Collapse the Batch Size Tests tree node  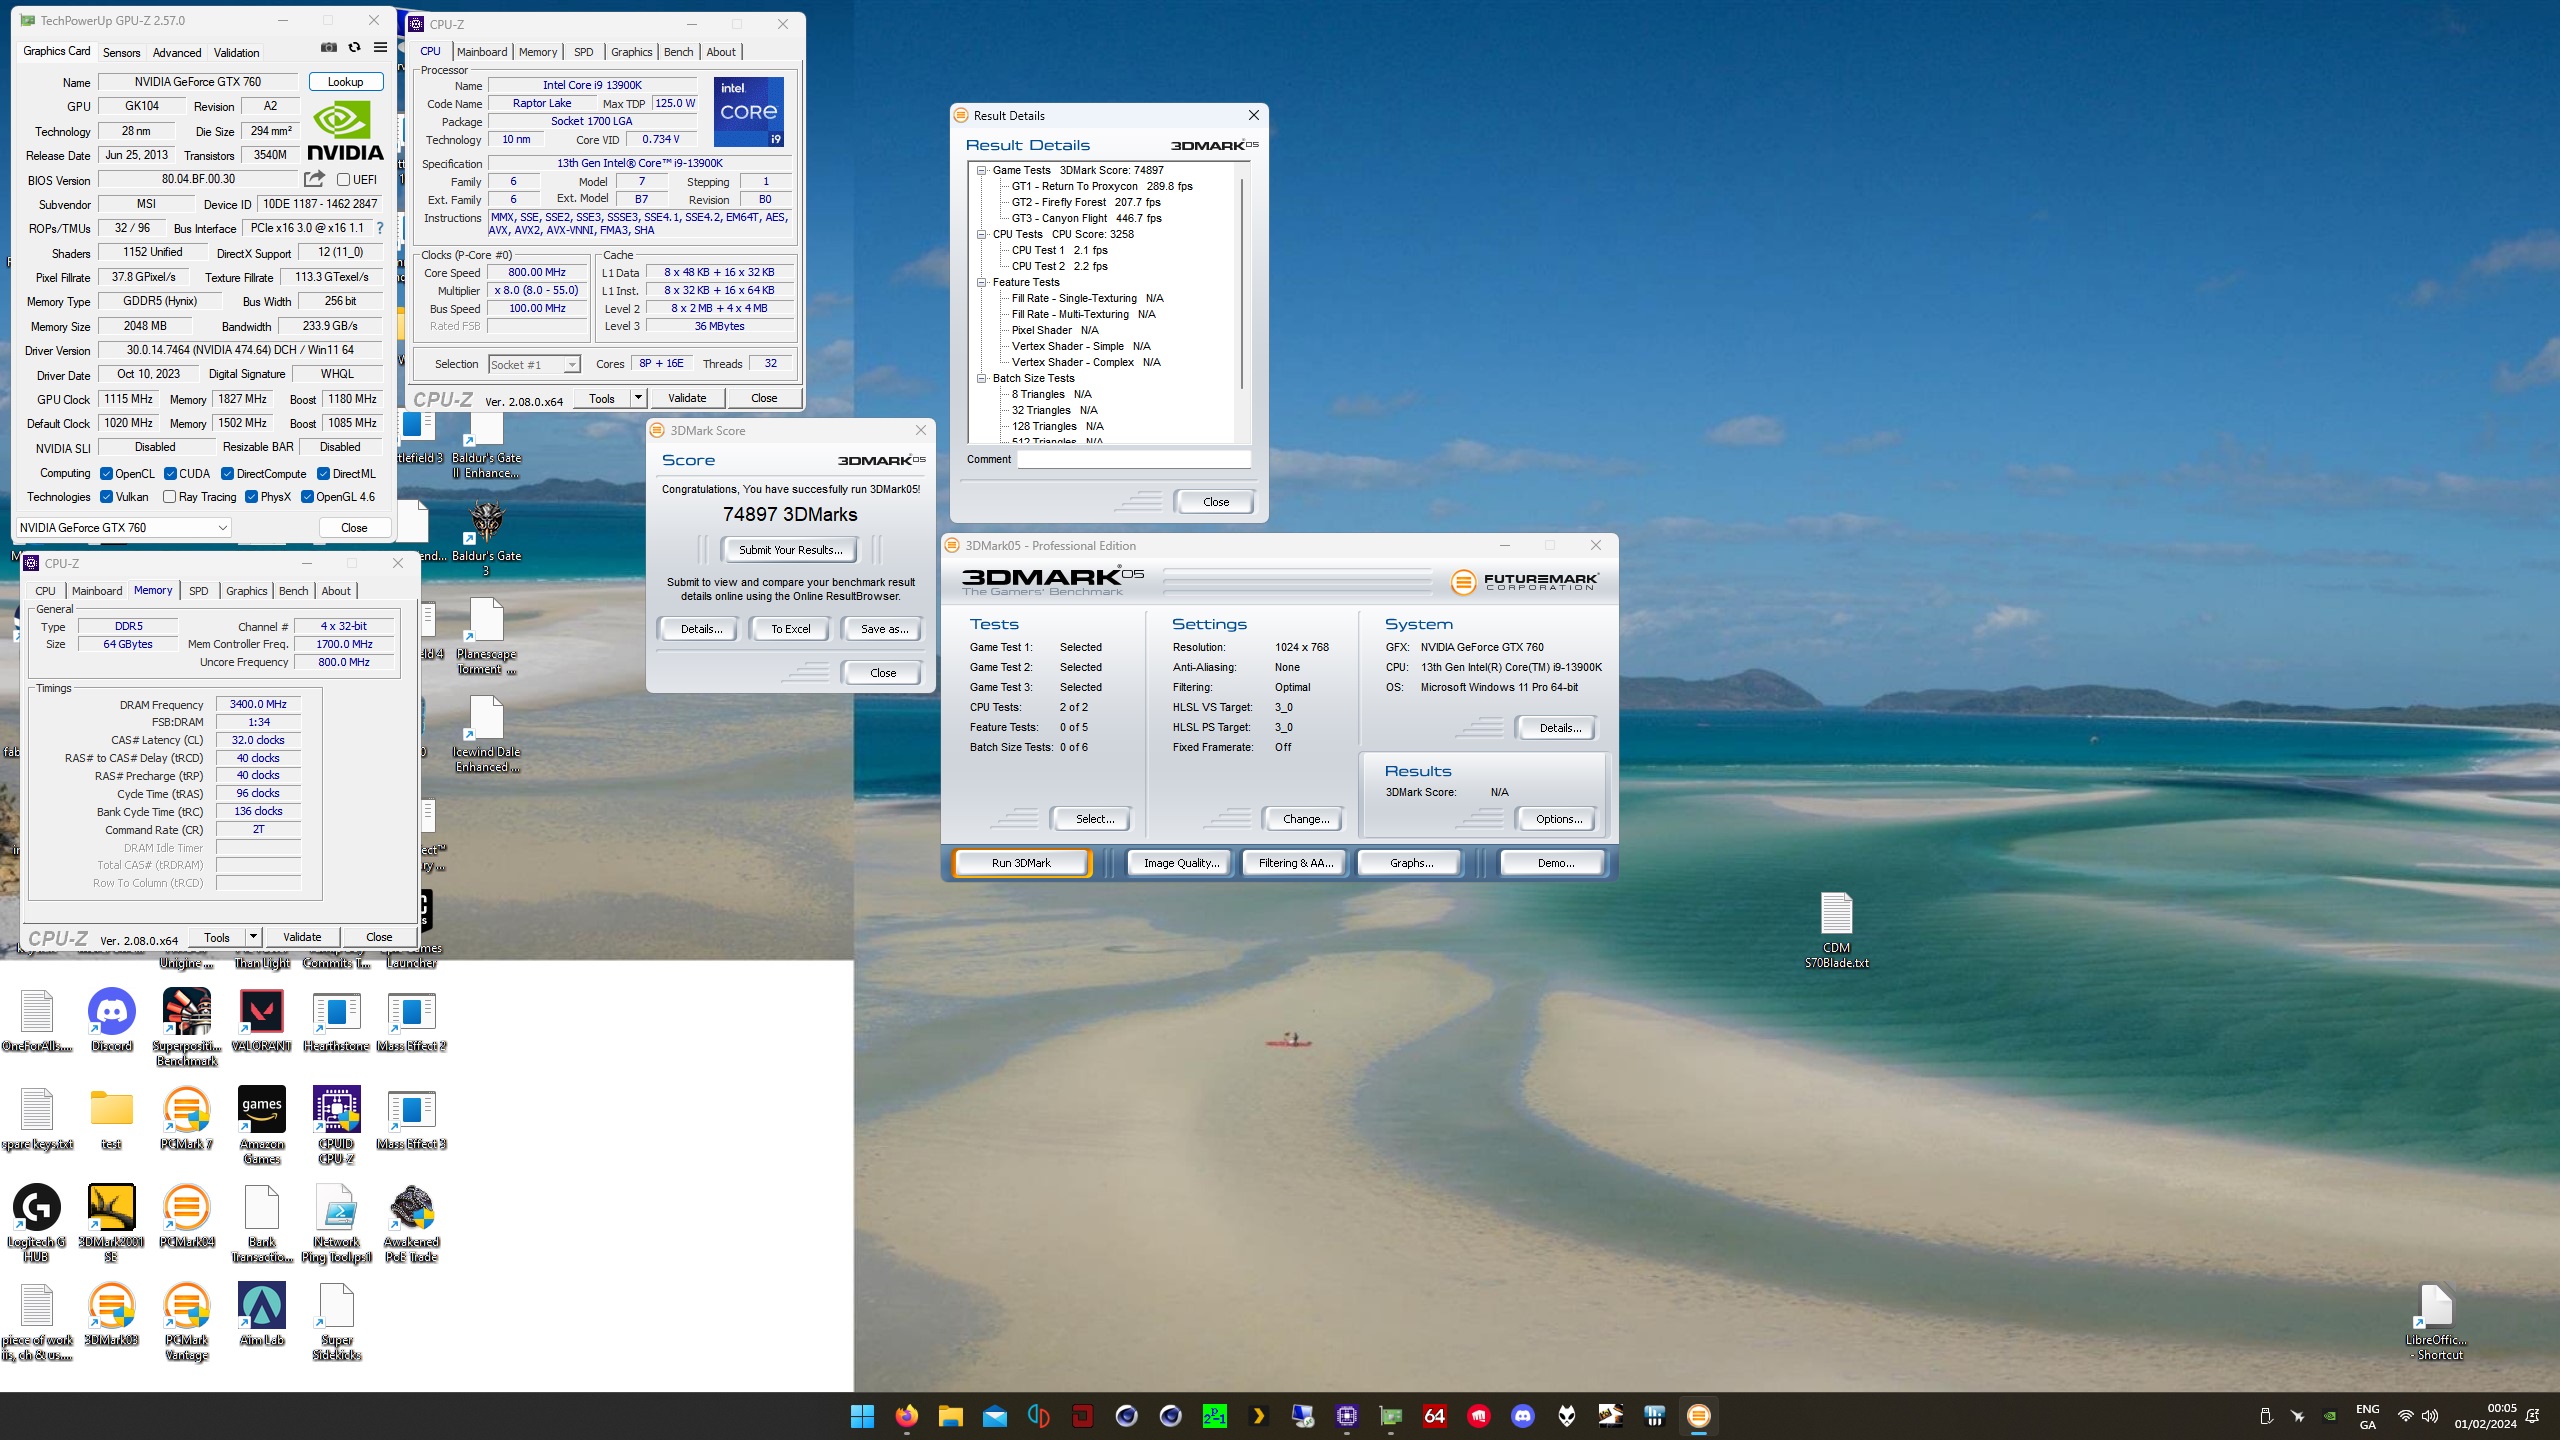(x=982, y=378)
